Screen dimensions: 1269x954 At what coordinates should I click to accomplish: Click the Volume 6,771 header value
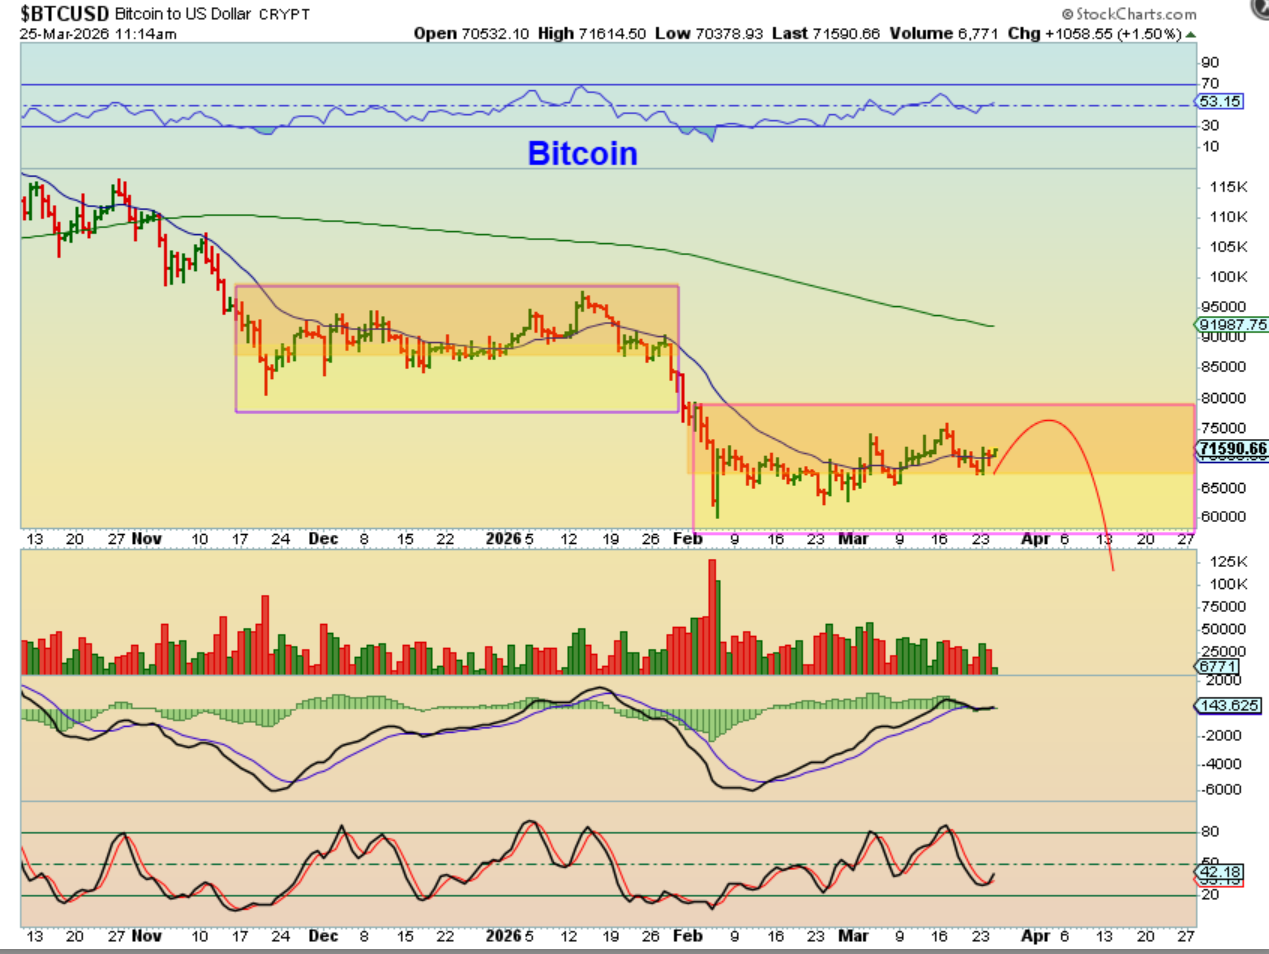944,33
